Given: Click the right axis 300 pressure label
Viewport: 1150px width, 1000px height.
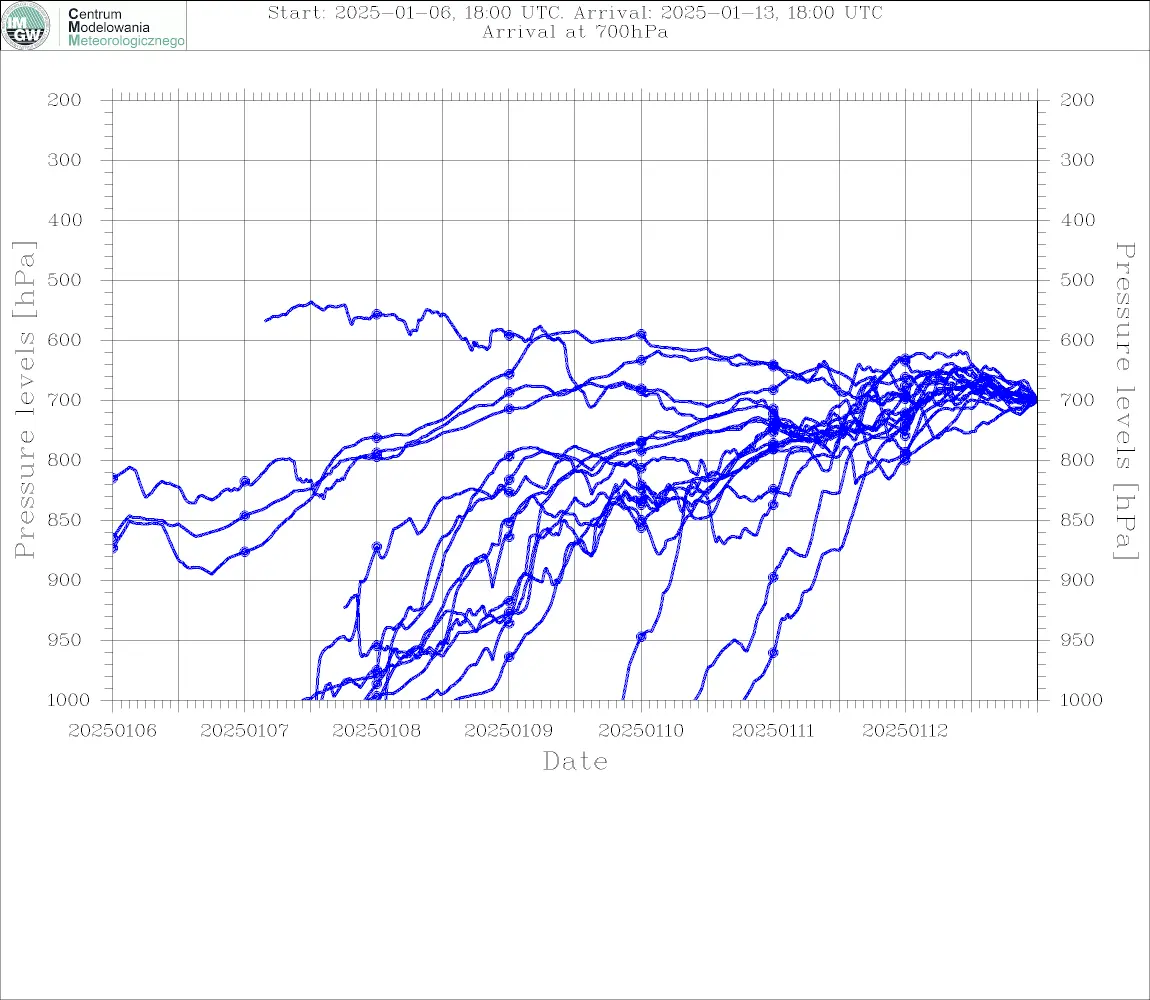Looking at the screenshot, I should [x=1077, y=160].
